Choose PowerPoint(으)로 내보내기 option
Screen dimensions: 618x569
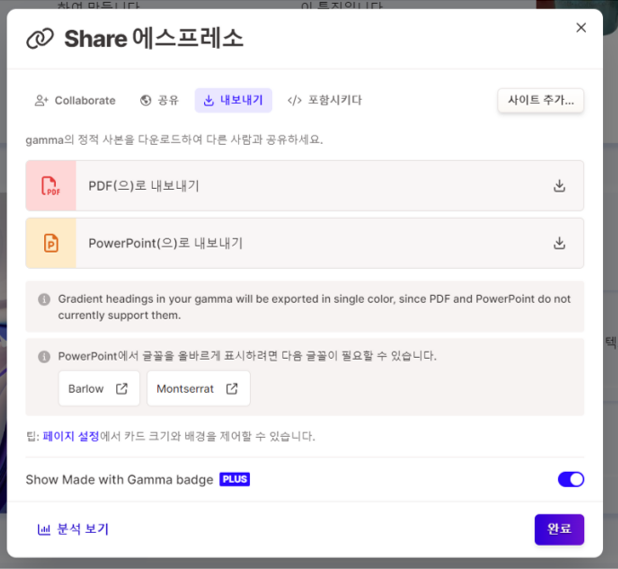(x=305, y=243)
